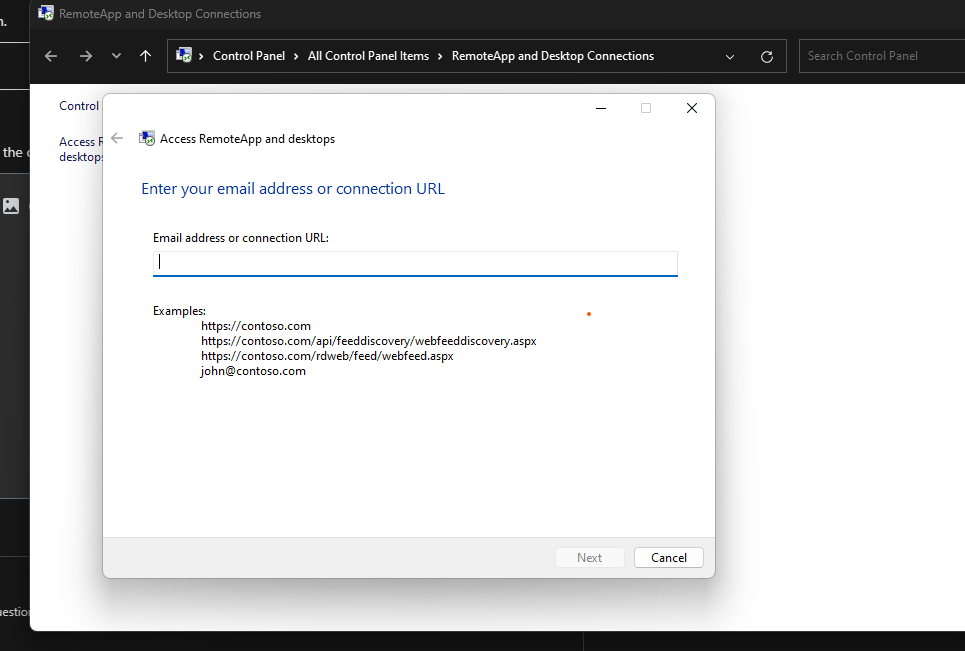Click the address bar RemoteApp icon
The width and height of the screenshot is (965, 651).
point(183,55)
